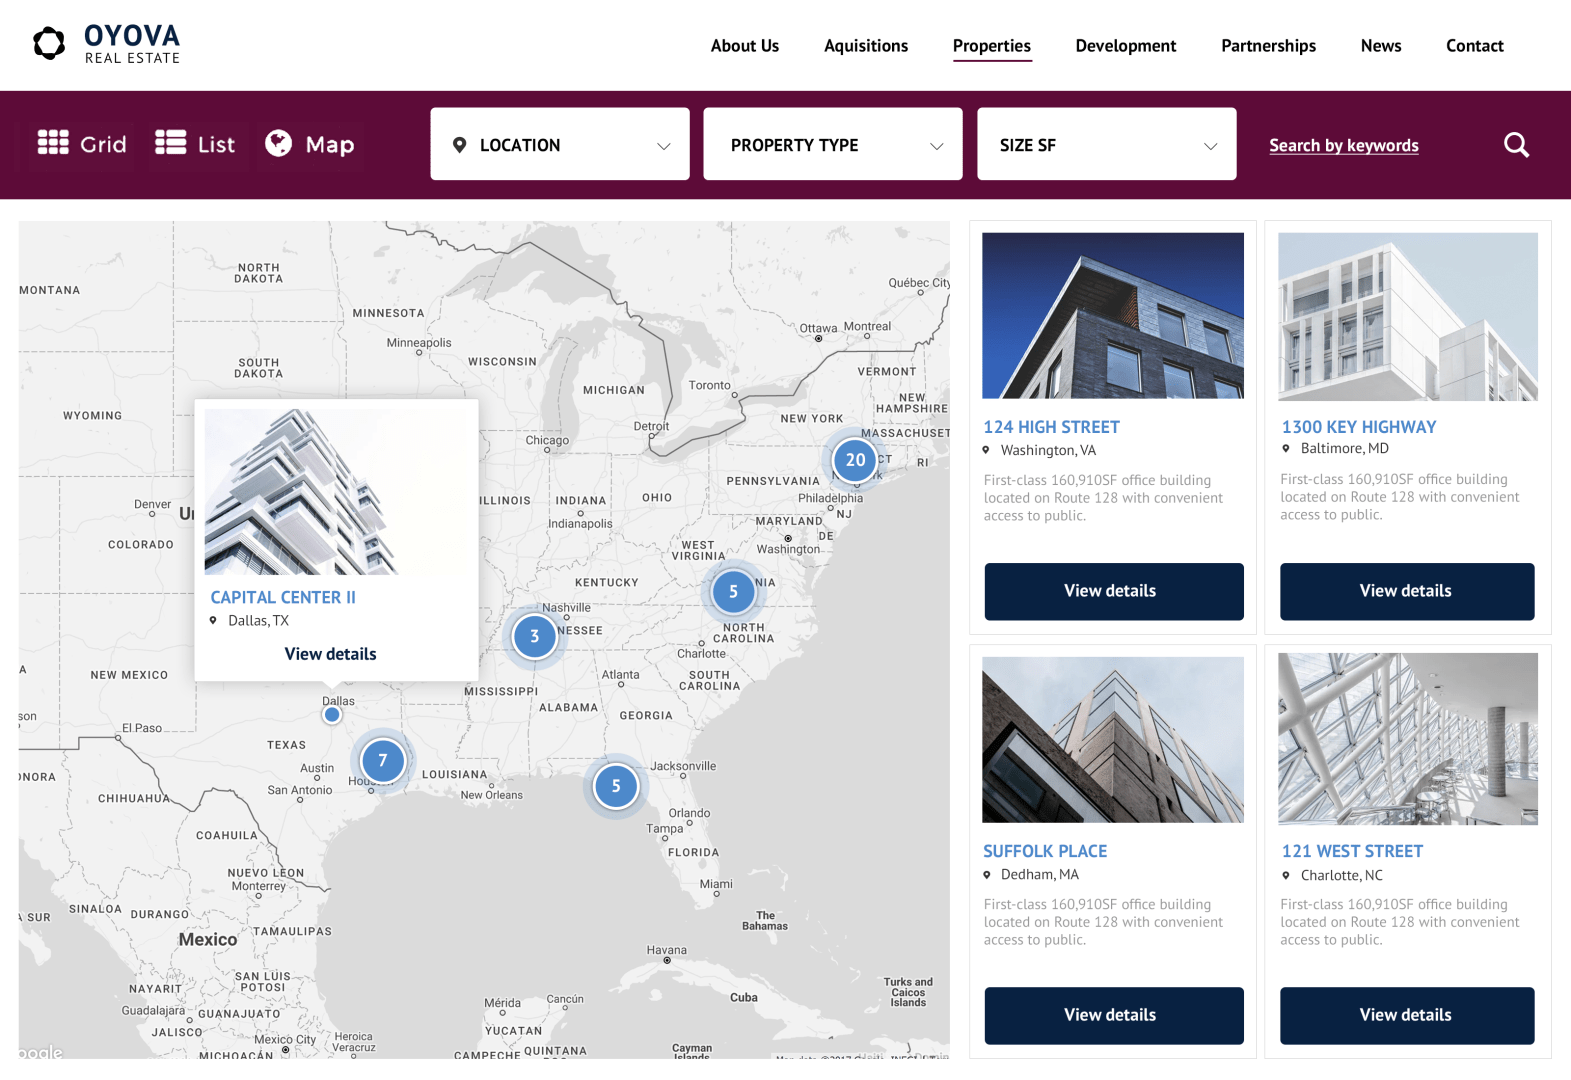Switch to List view
This screenshot has height=1080, width=1571.
point(195,144)
